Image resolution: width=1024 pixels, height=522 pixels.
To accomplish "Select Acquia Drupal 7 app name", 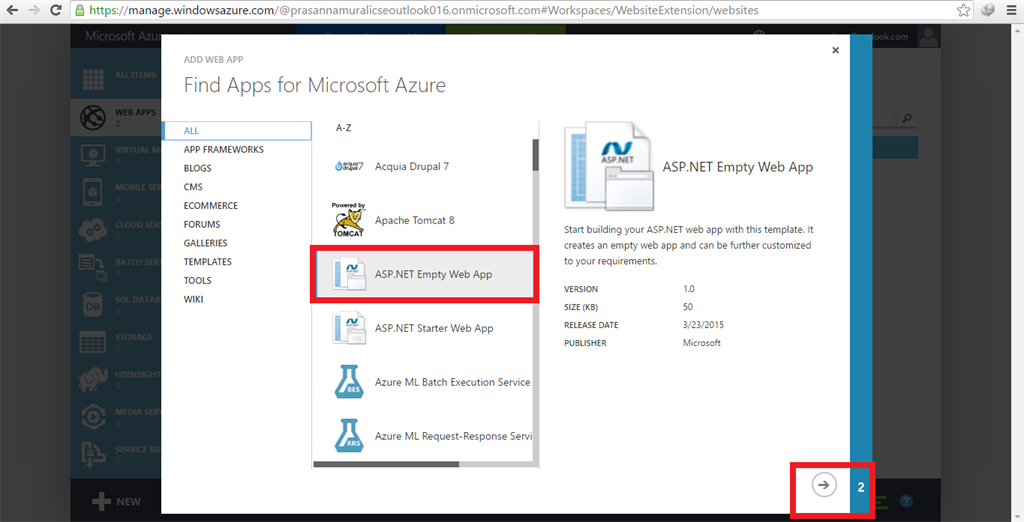I will click(411, 167).
